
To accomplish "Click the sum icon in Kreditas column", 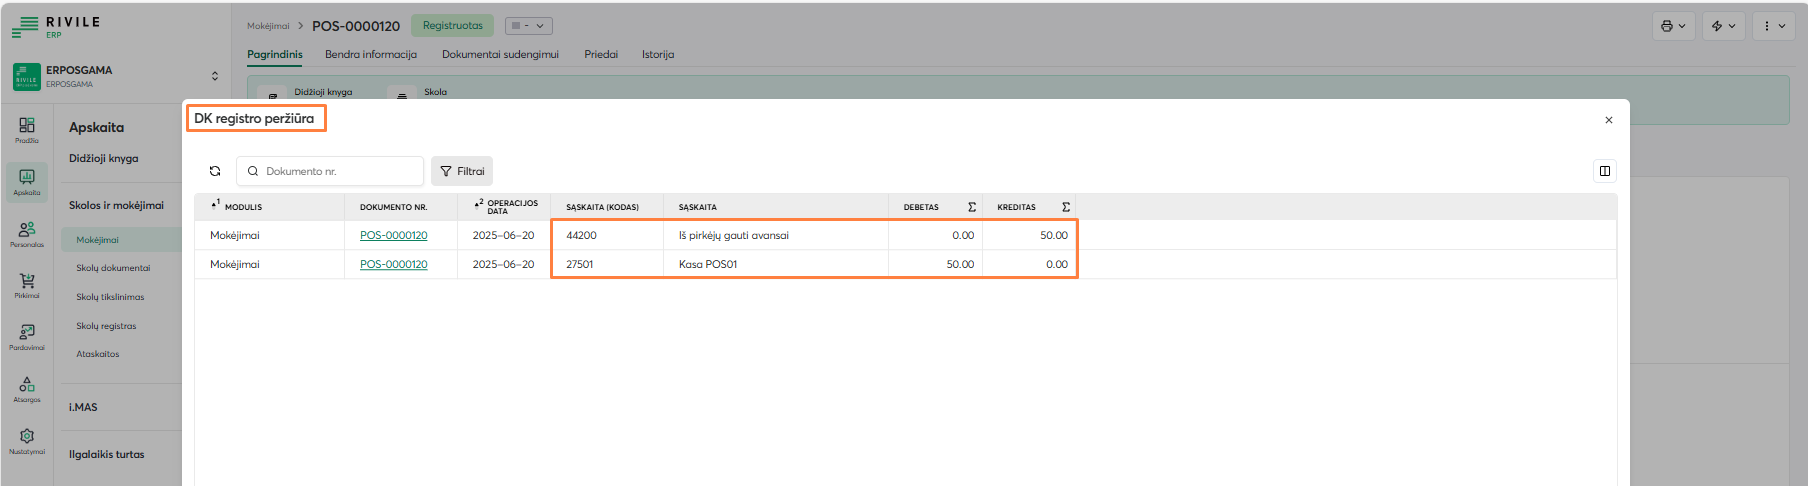I will pos(1065,207).
